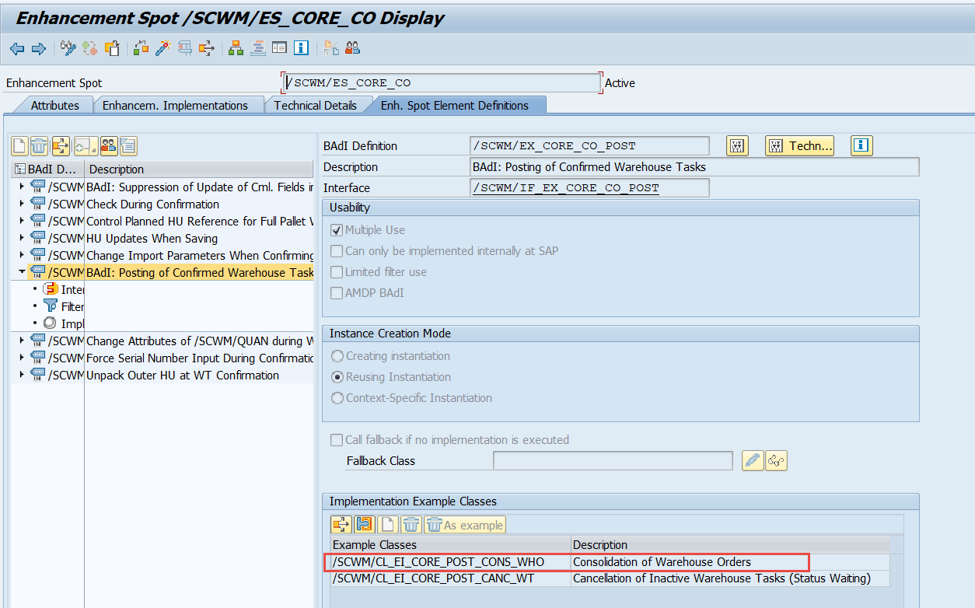Expand Check During Confirmation node
Screen dimensions: 975x608
pos(21,203)
